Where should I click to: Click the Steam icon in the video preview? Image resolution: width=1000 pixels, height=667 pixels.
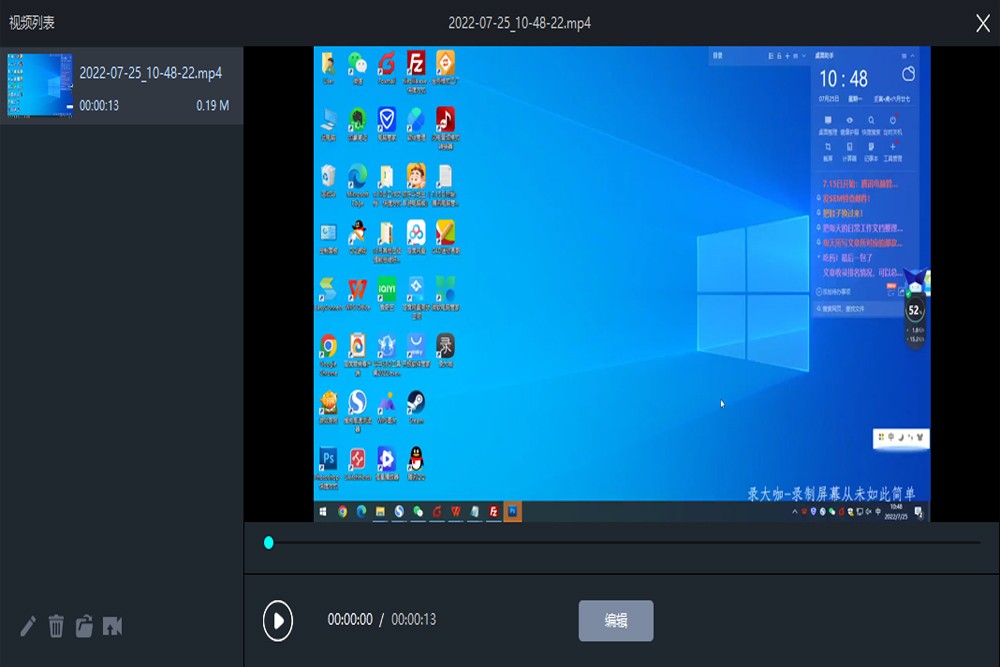(x=415, y=400)
